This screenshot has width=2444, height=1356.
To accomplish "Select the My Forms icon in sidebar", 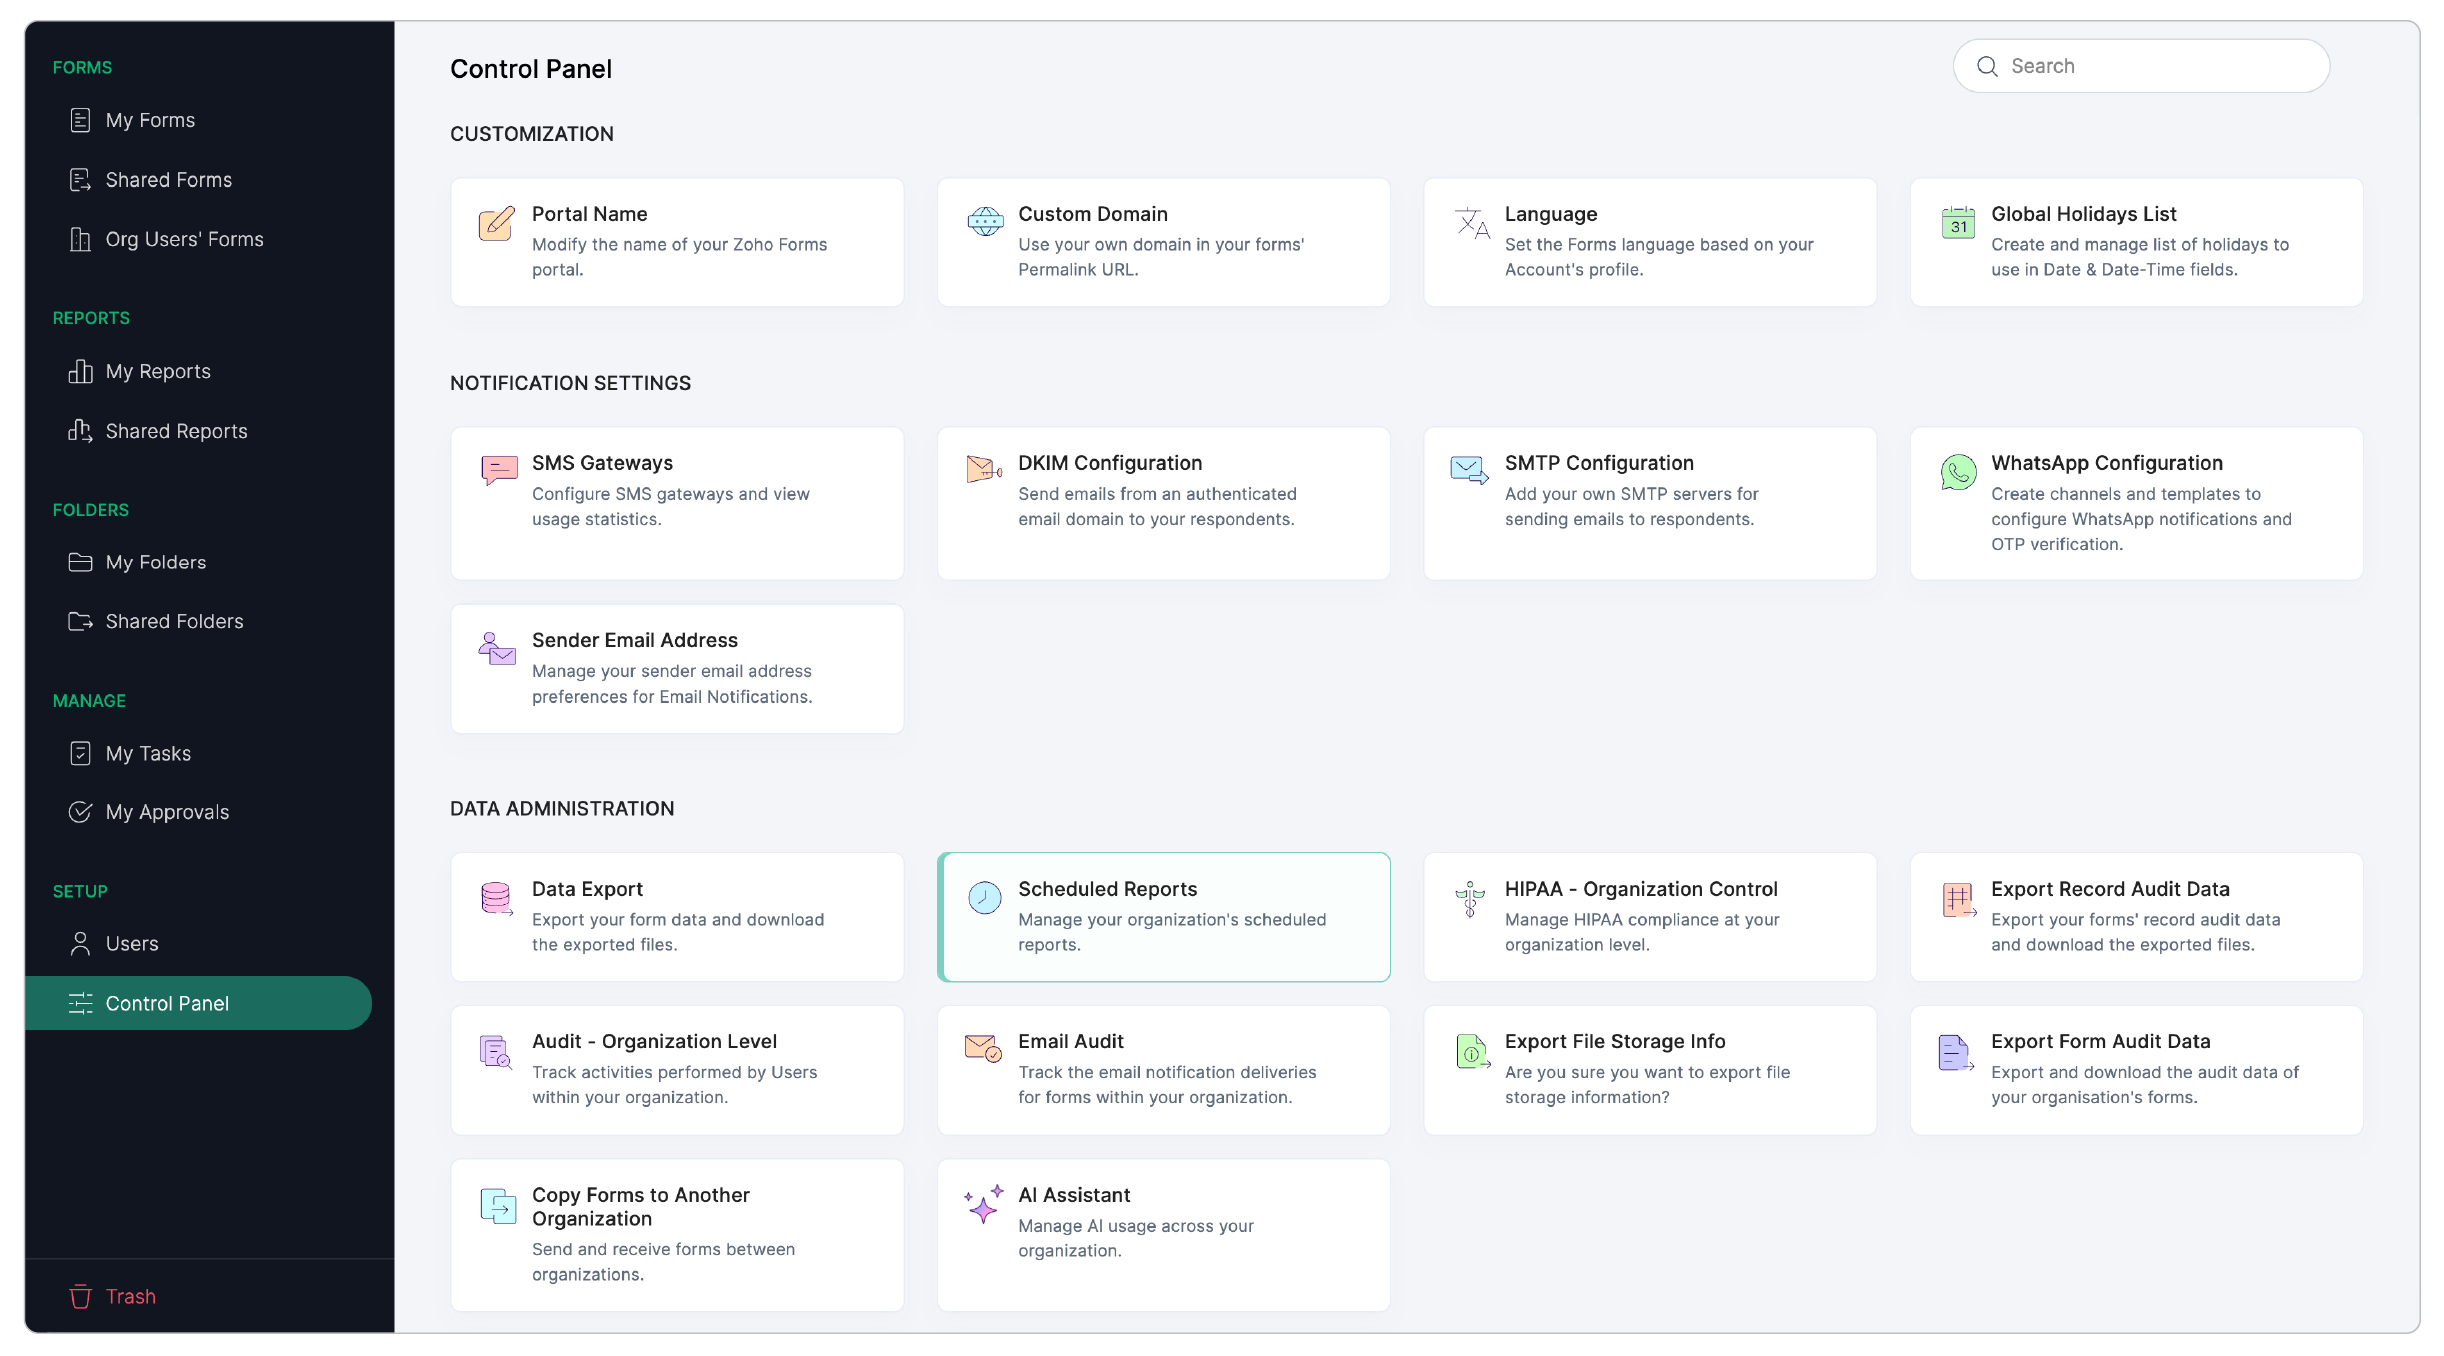I will point(81,119).
